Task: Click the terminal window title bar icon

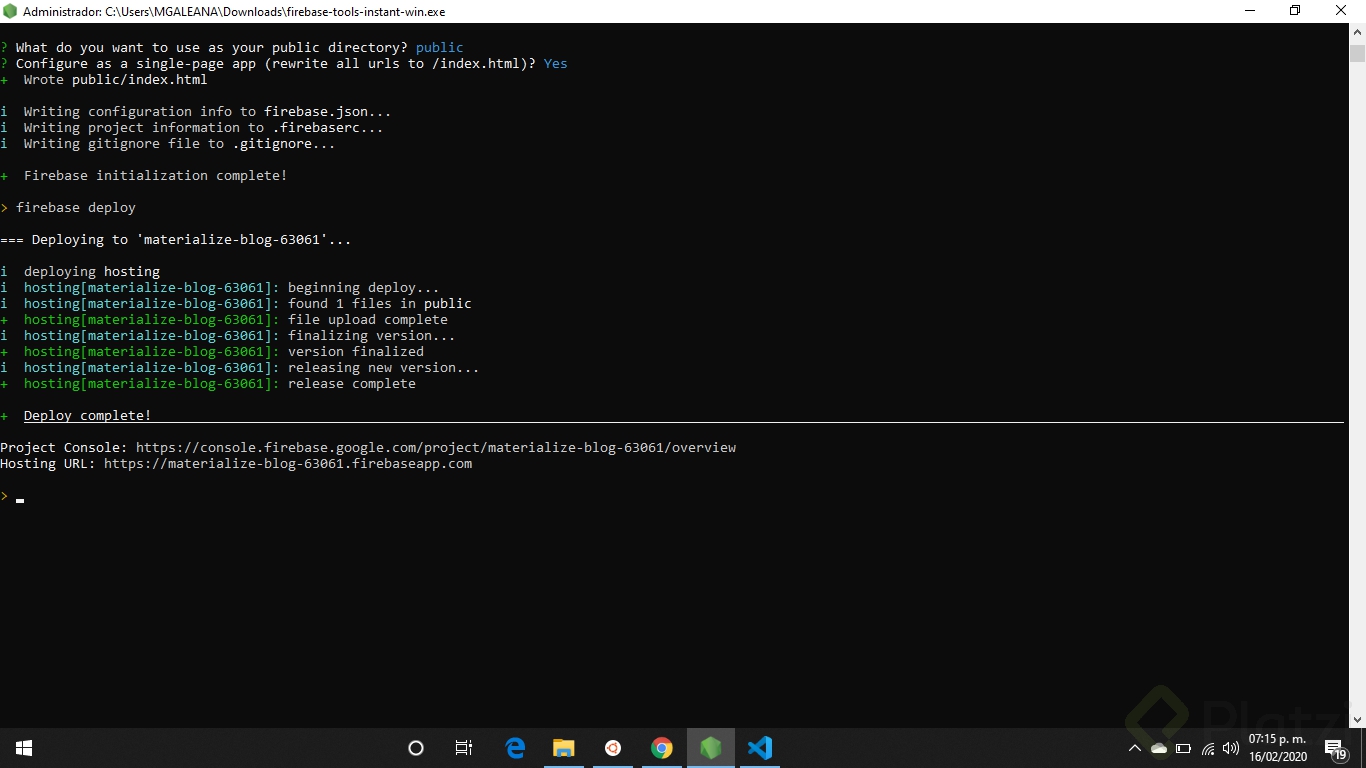Action: [x=11, y=11]
